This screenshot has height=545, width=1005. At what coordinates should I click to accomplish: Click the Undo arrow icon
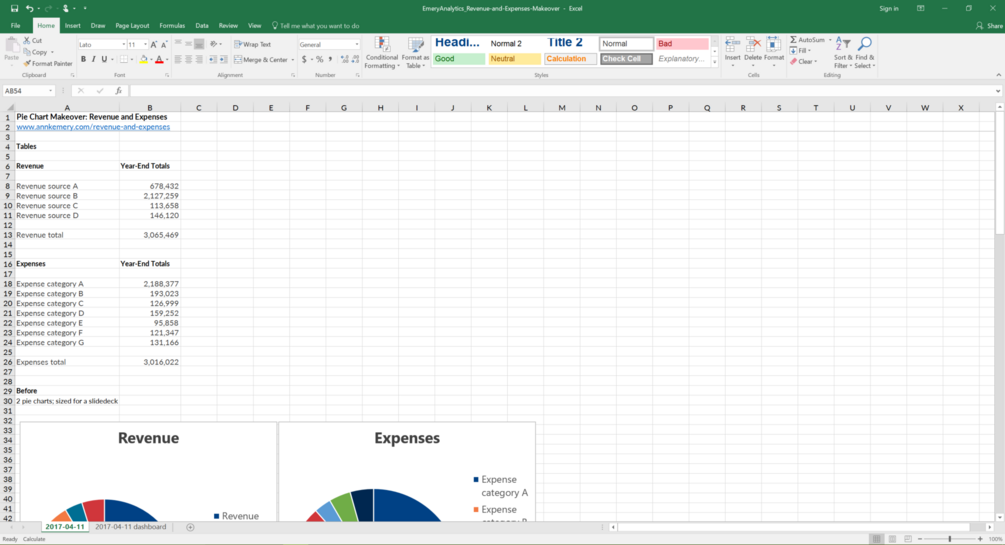coord(29,8)
